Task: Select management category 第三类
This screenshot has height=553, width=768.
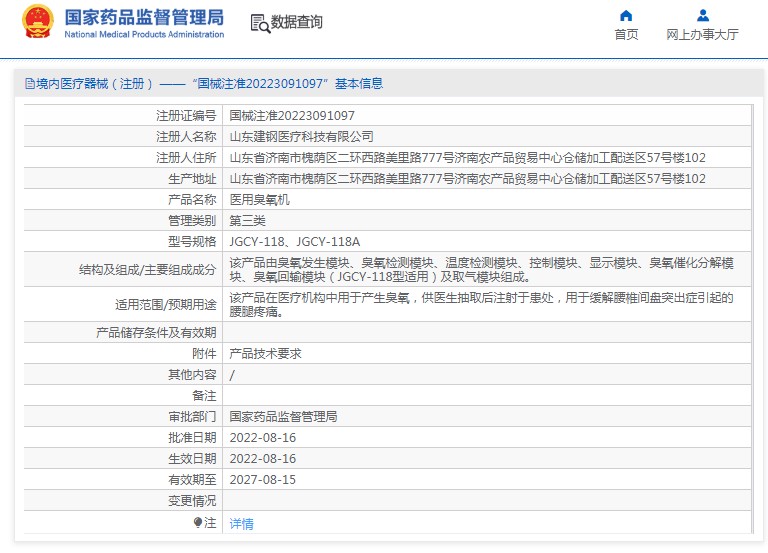Action: (x=247, y=221)
